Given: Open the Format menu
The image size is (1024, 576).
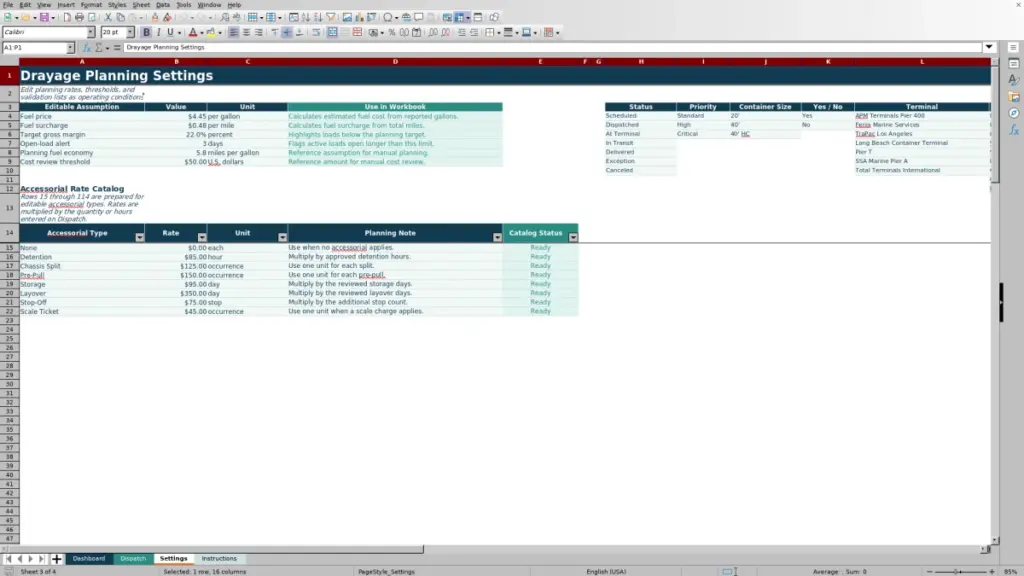Looking at the screenshot, I should 91,5.
